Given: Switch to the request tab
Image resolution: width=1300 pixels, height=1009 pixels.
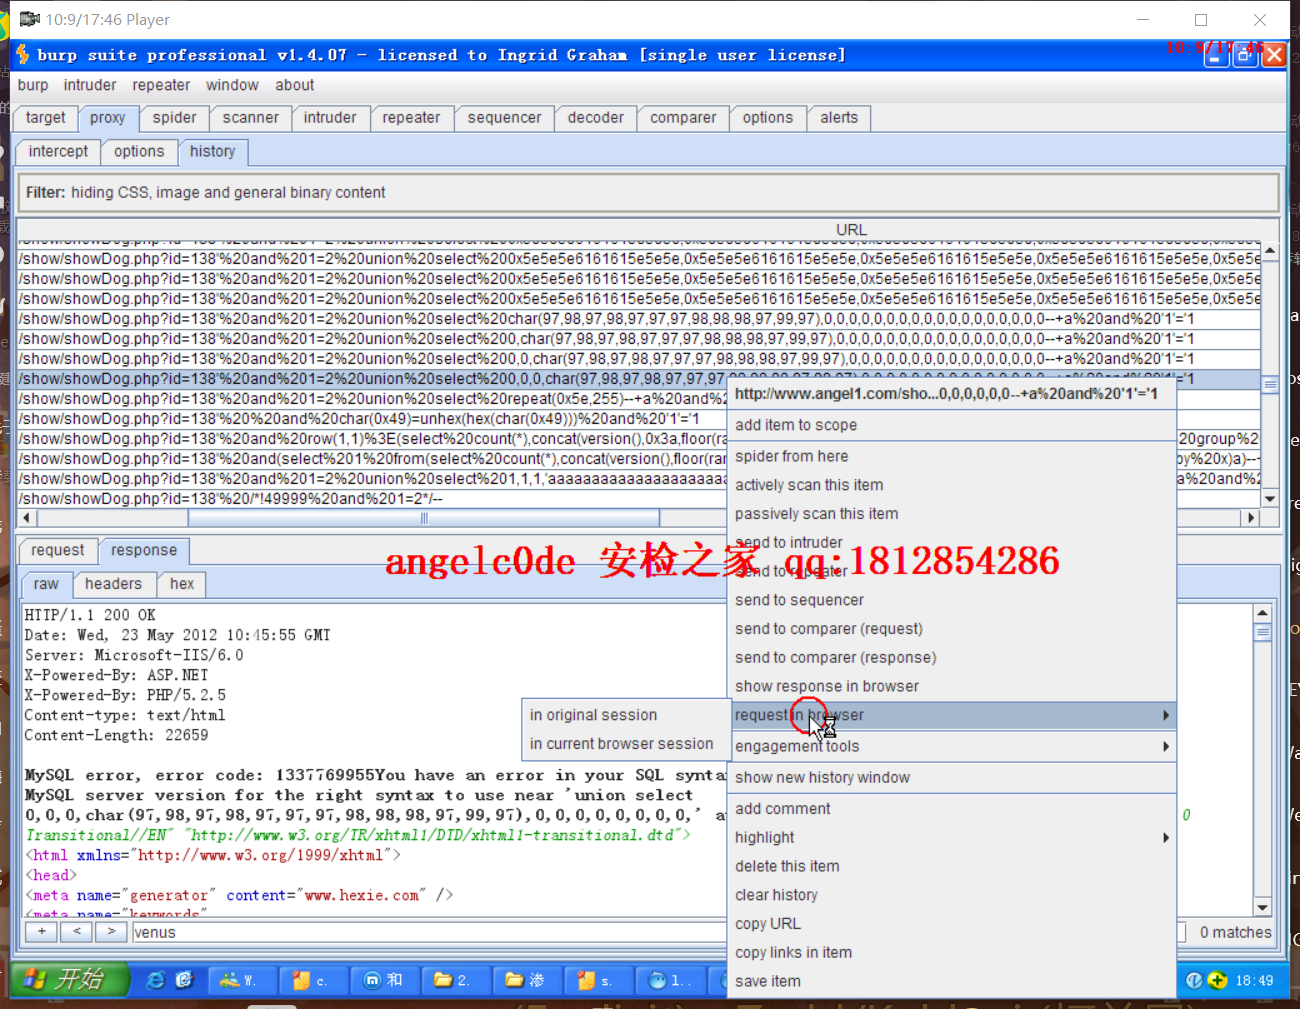Looking at the screenshot, I should tap(57, 551).
